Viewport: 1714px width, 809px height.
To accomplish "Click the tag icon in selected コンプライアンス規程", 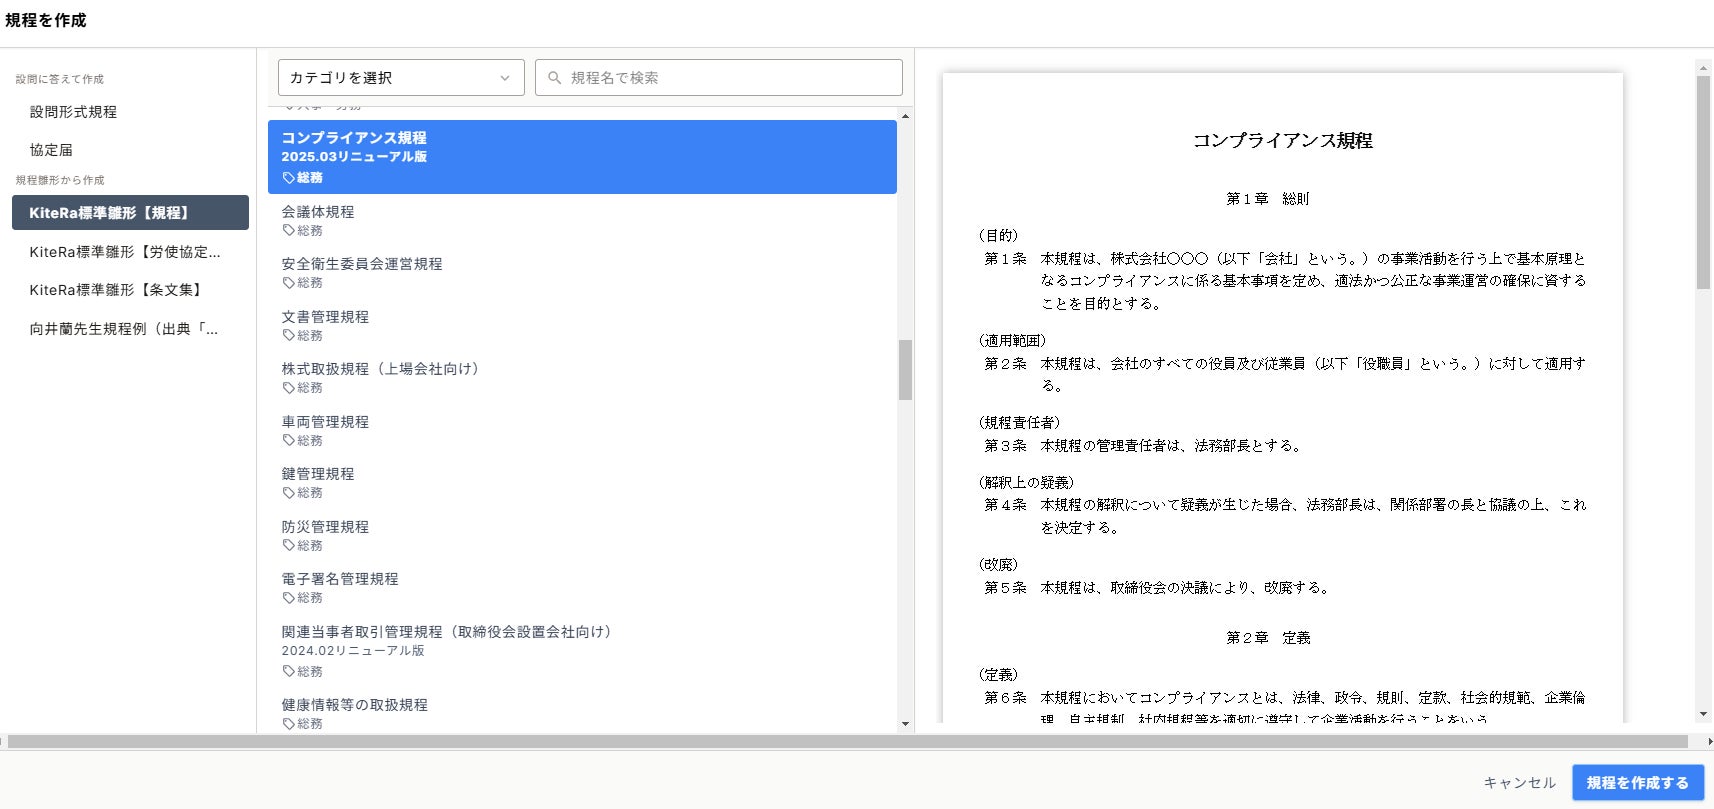I will [x=288, y=178].
